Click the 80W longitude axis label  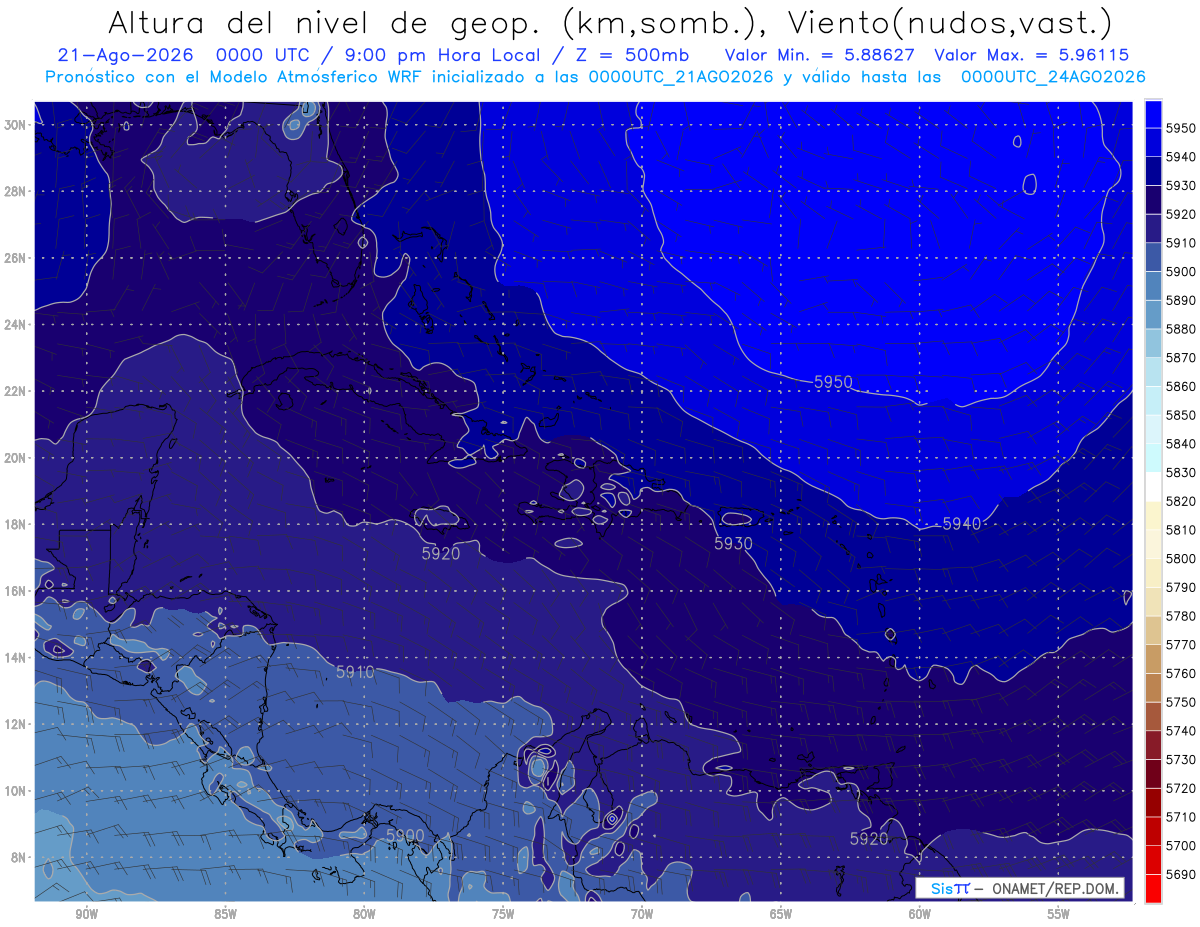[x=364, y=914]
